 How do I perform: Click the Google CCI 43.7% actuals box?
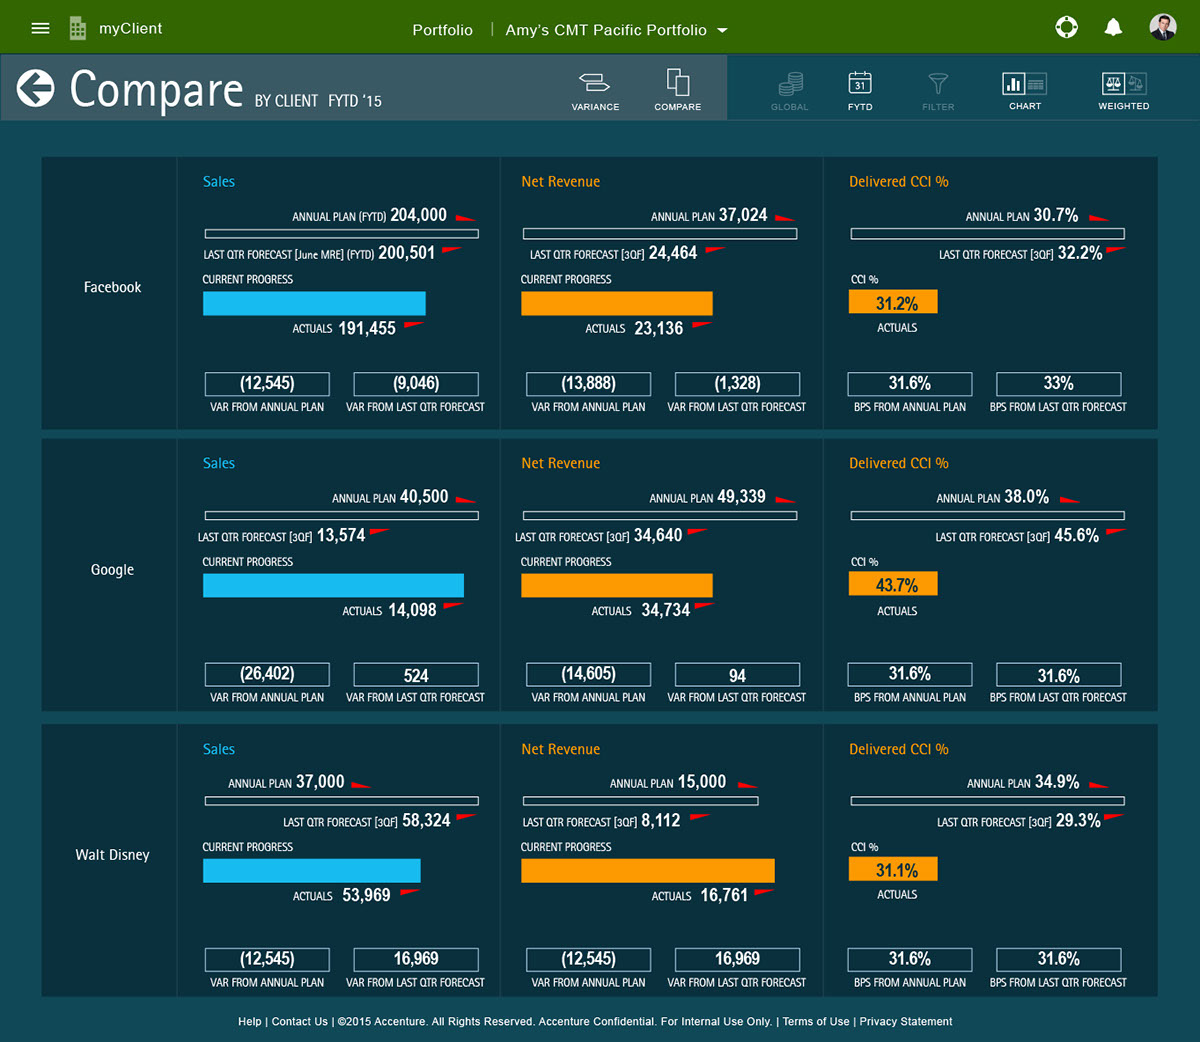coord(893,585)
